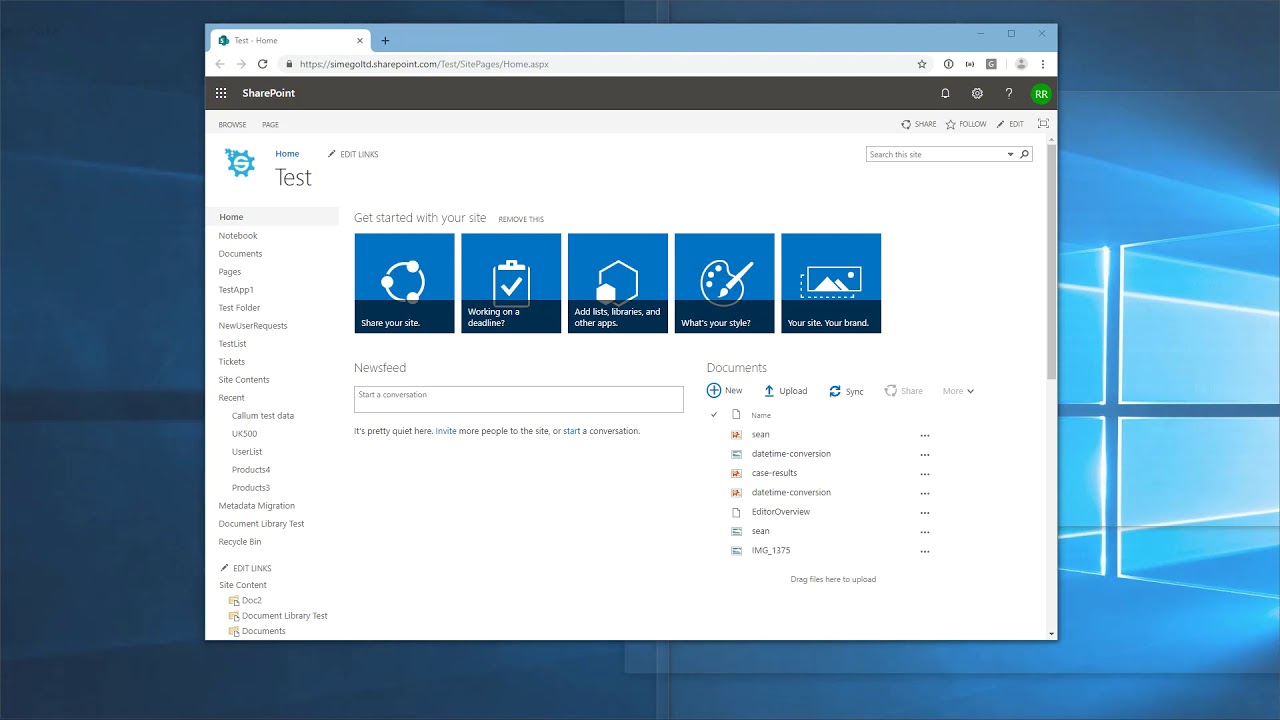The height and width of the screenshot is (720, 1280).
Task: Click the Documents web part title
Action: coord(736,368)
